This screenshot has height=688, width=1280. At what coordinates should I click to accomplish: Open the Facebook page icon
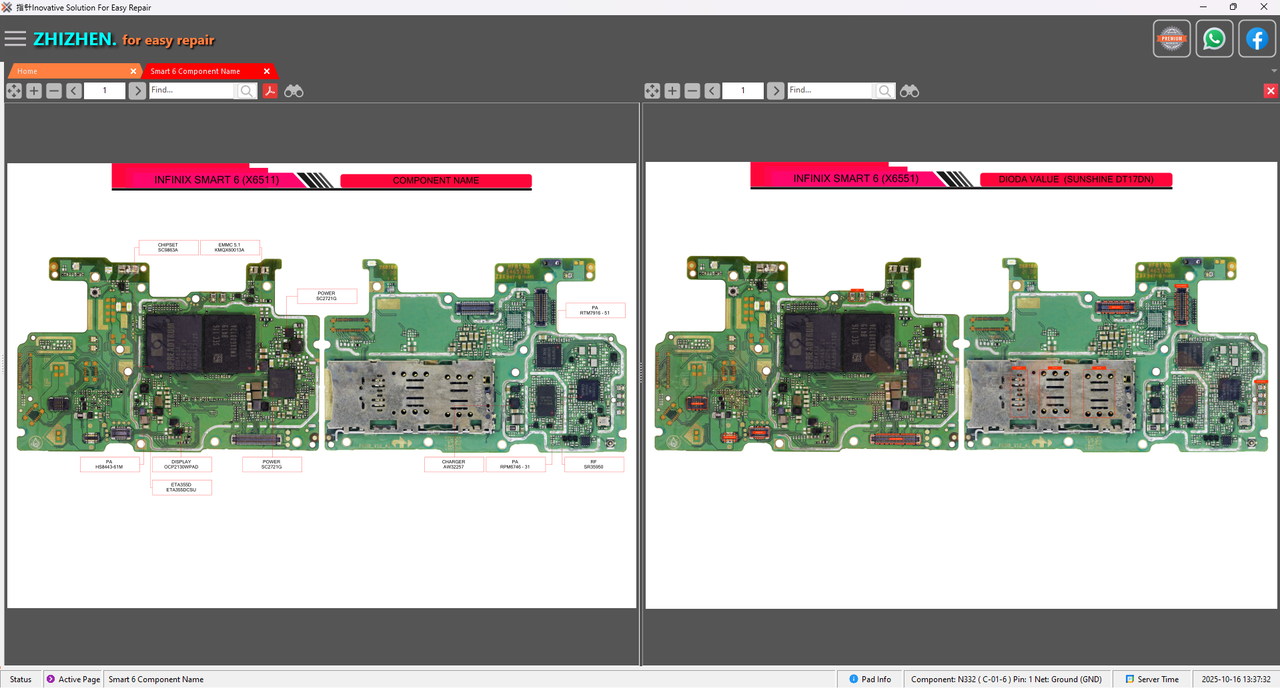(1257, 39)
